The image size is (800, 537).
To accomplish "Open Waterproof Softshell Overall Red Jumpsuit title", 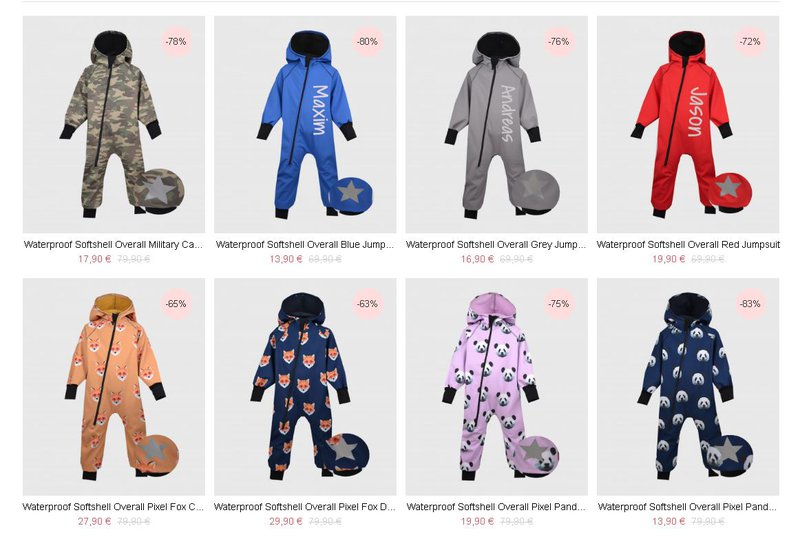I will (688, 245).
